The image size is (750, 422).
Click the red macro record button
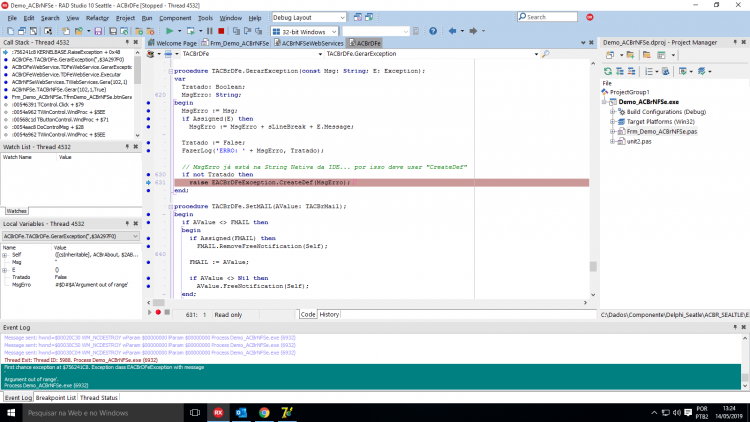158,312
